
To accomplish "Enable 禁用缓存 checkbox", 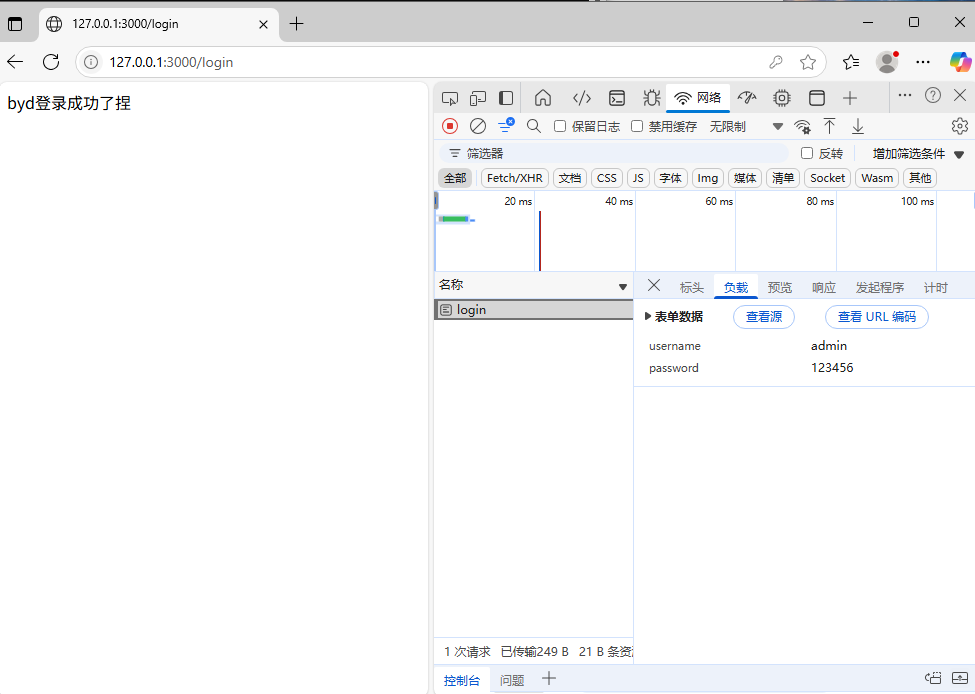I will coord(637,126).
